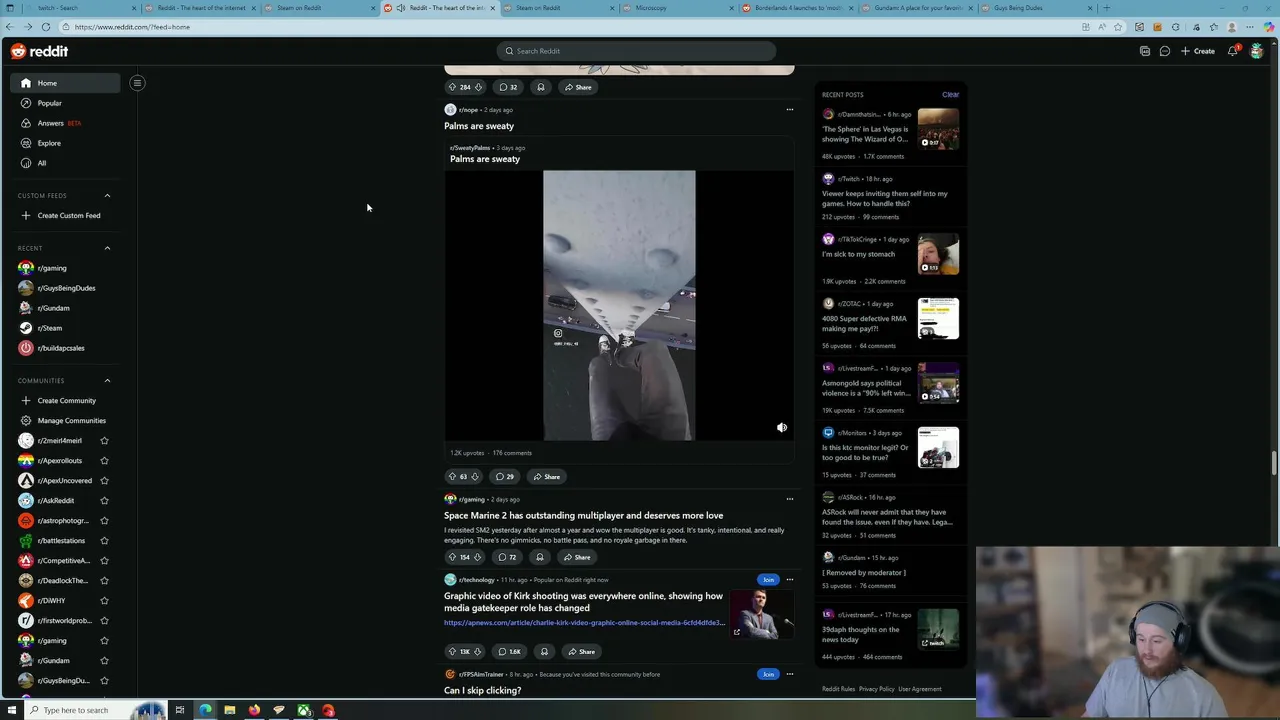The width and height of the screenshot is (1280, 720).
Task: Open the apnews.com article link
Action: [584, 623]
